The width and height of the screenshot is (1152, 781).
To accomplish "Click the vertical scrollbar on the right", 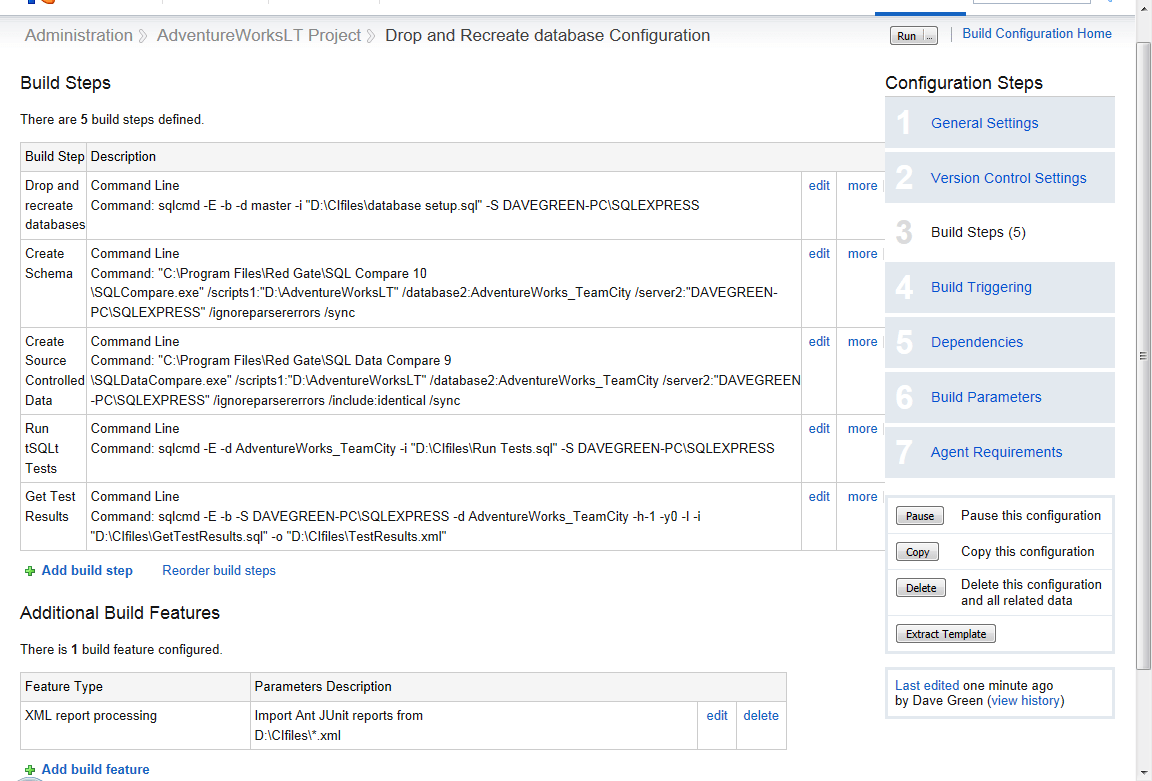I will [1143, 355].
